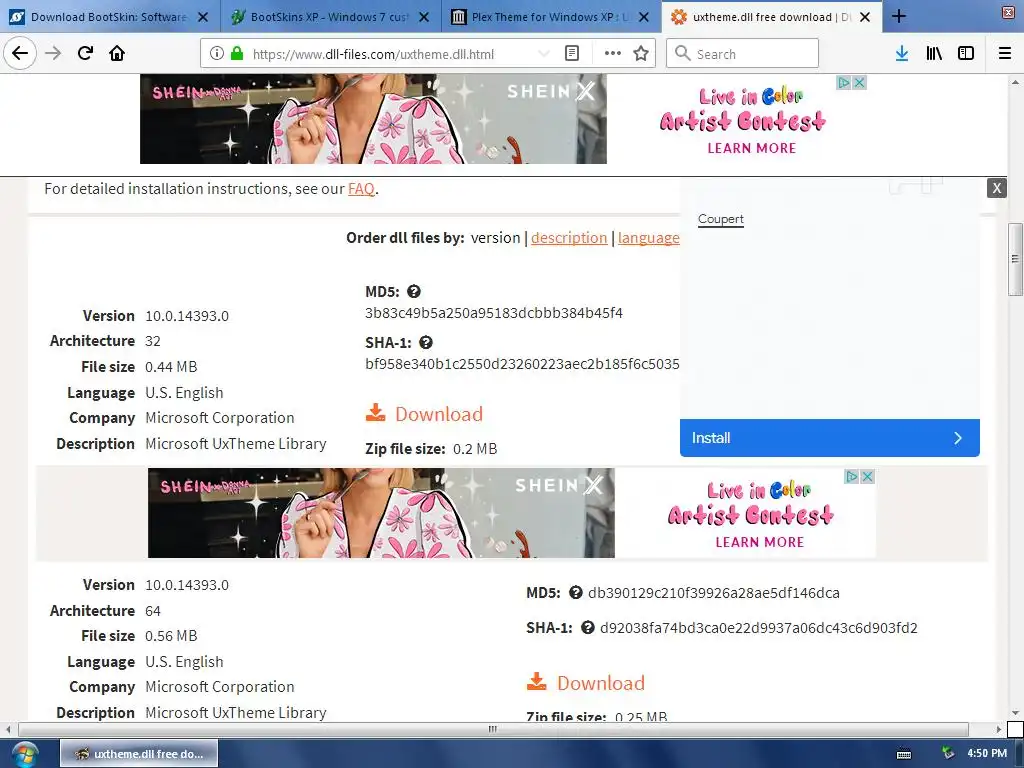Close the top SHEIN banner ad
1024x768 pixels.
coord(859,82)
